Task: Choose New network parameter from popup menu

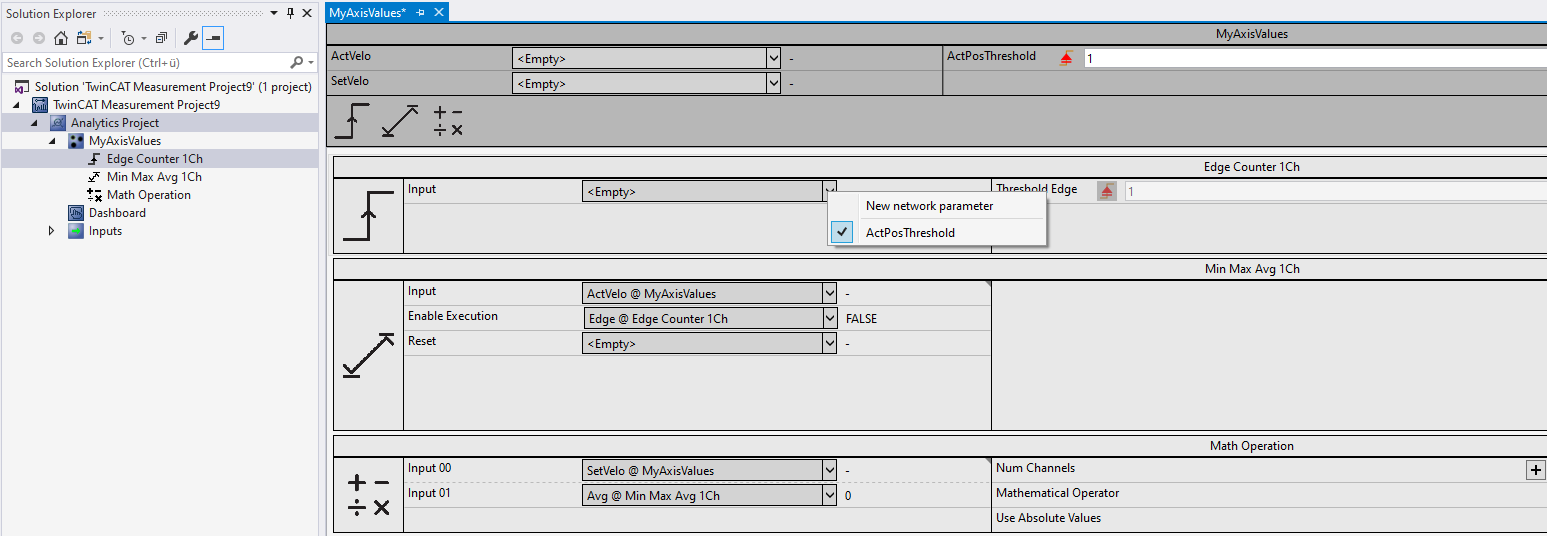Action: click(x=930, y=206)
